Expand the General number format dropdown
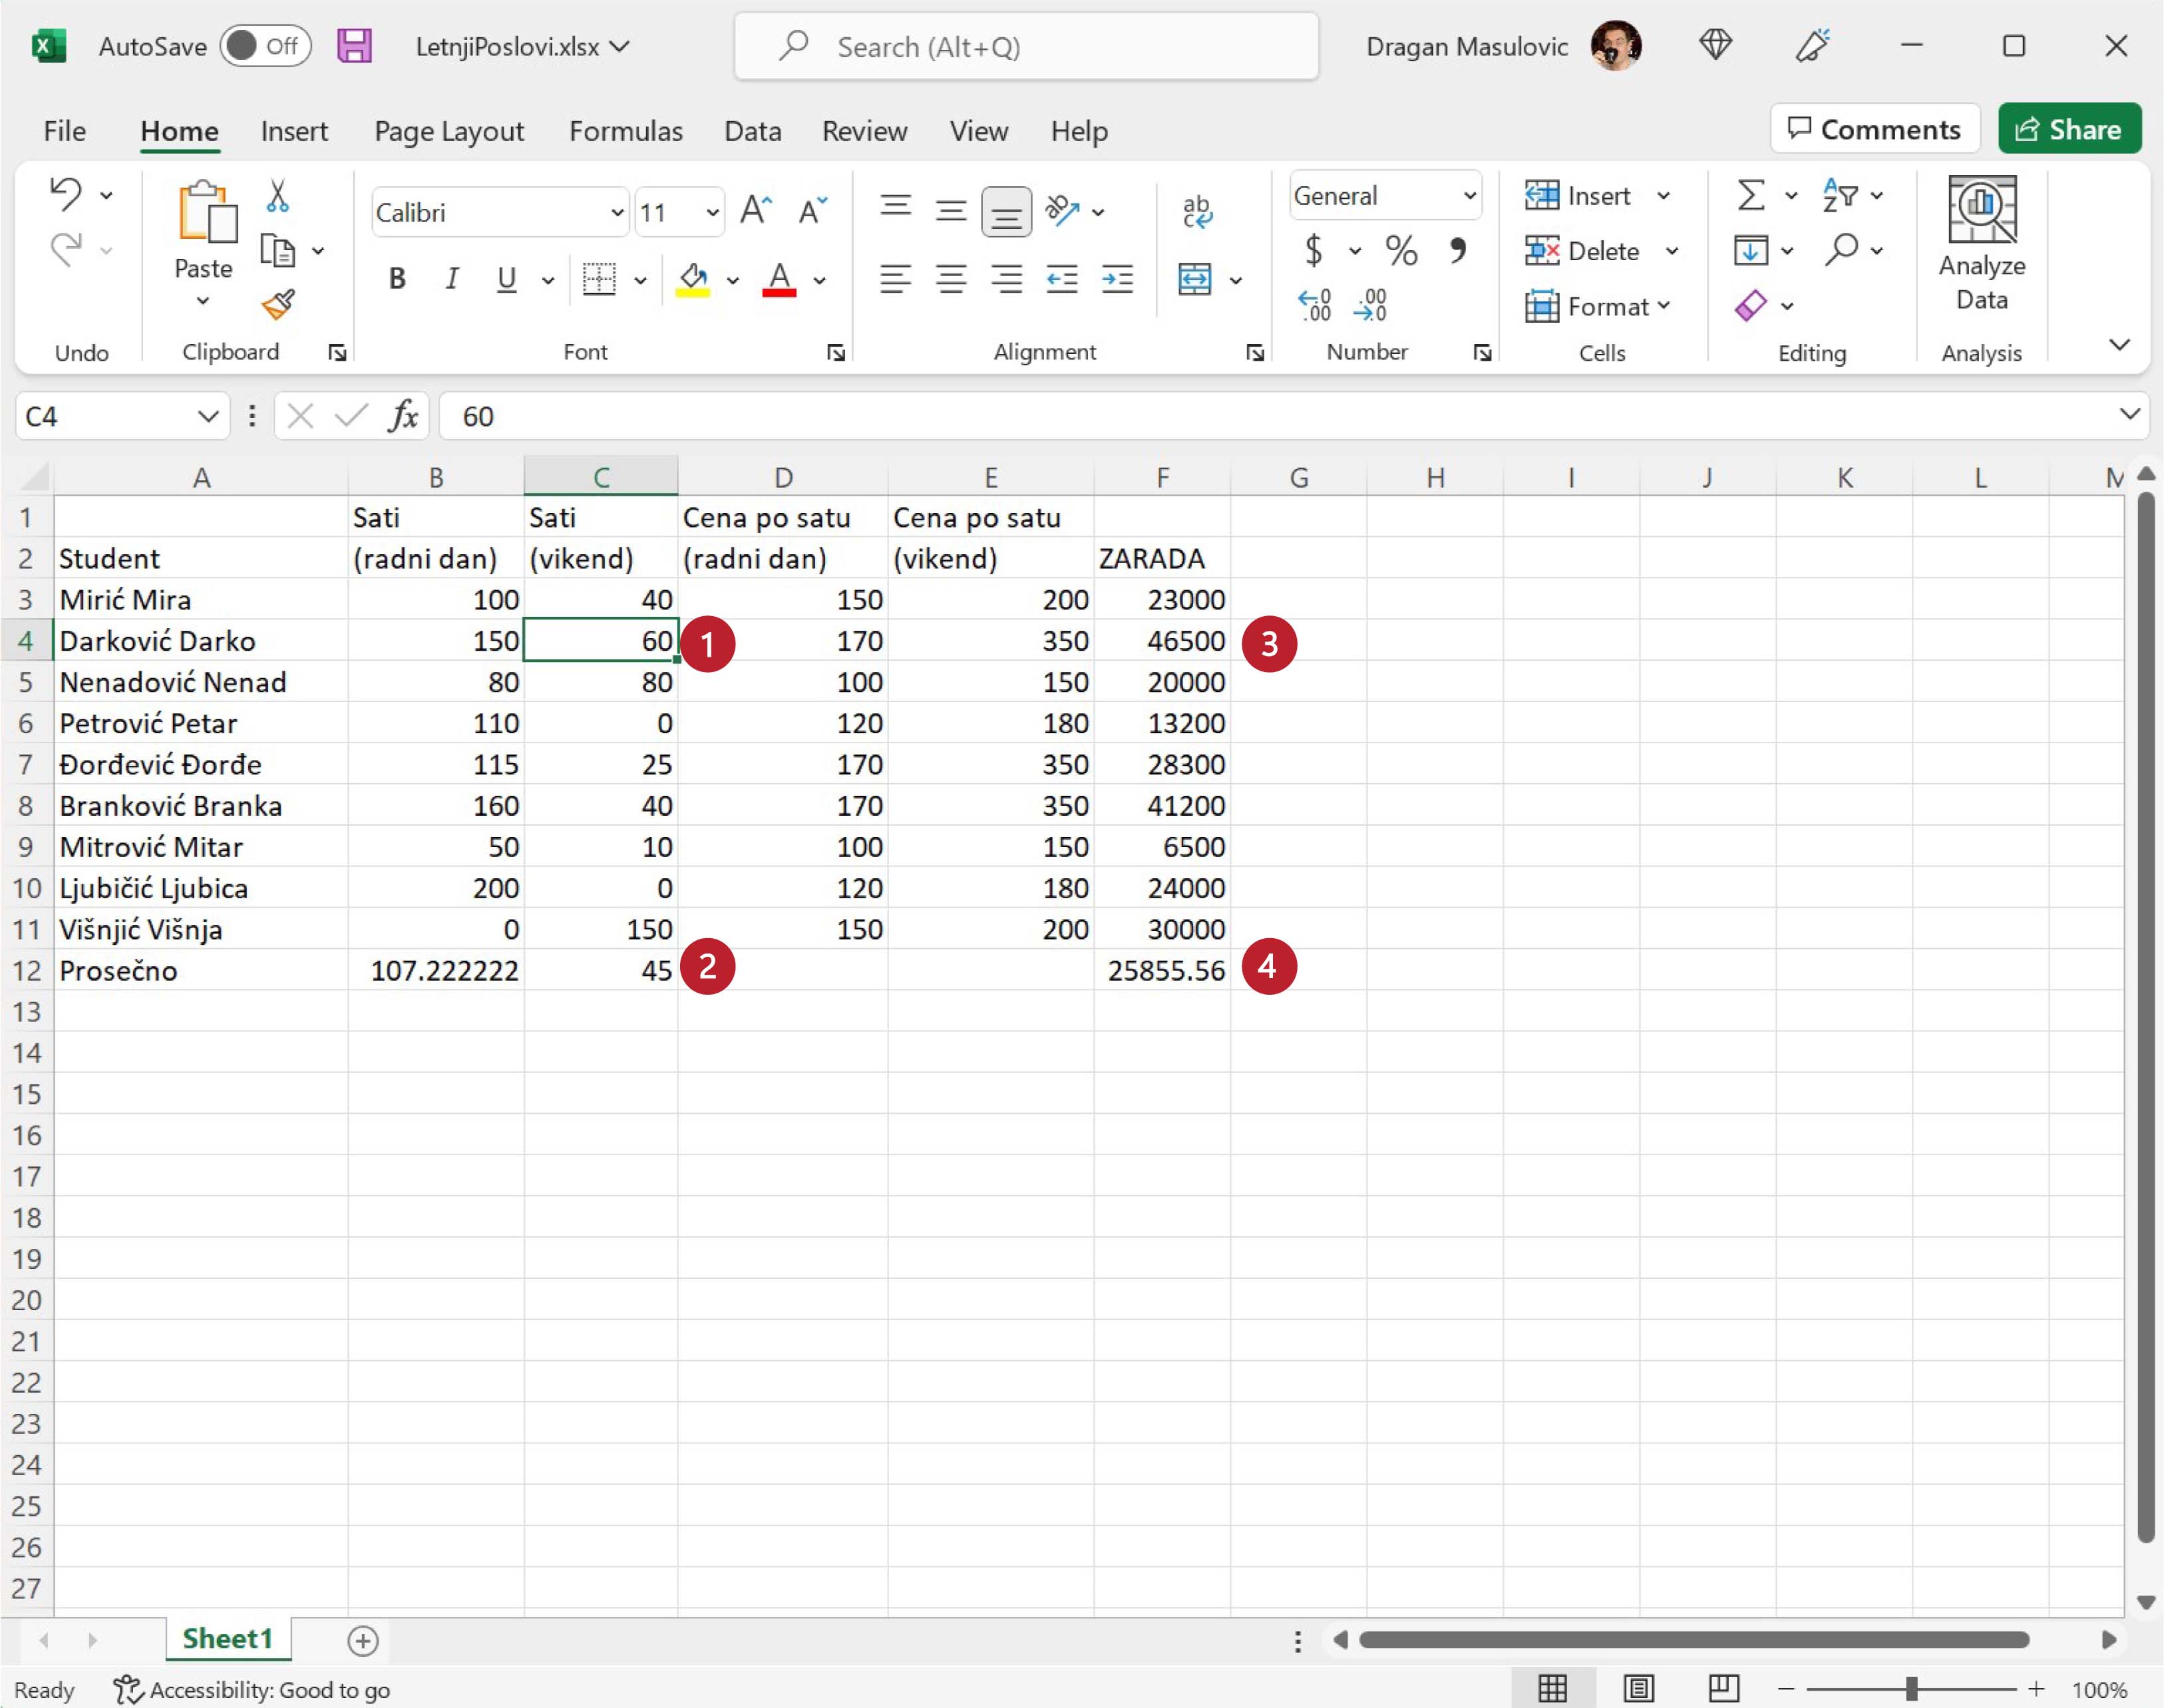This screenshot has width=2164, height=1708. 1469,196
